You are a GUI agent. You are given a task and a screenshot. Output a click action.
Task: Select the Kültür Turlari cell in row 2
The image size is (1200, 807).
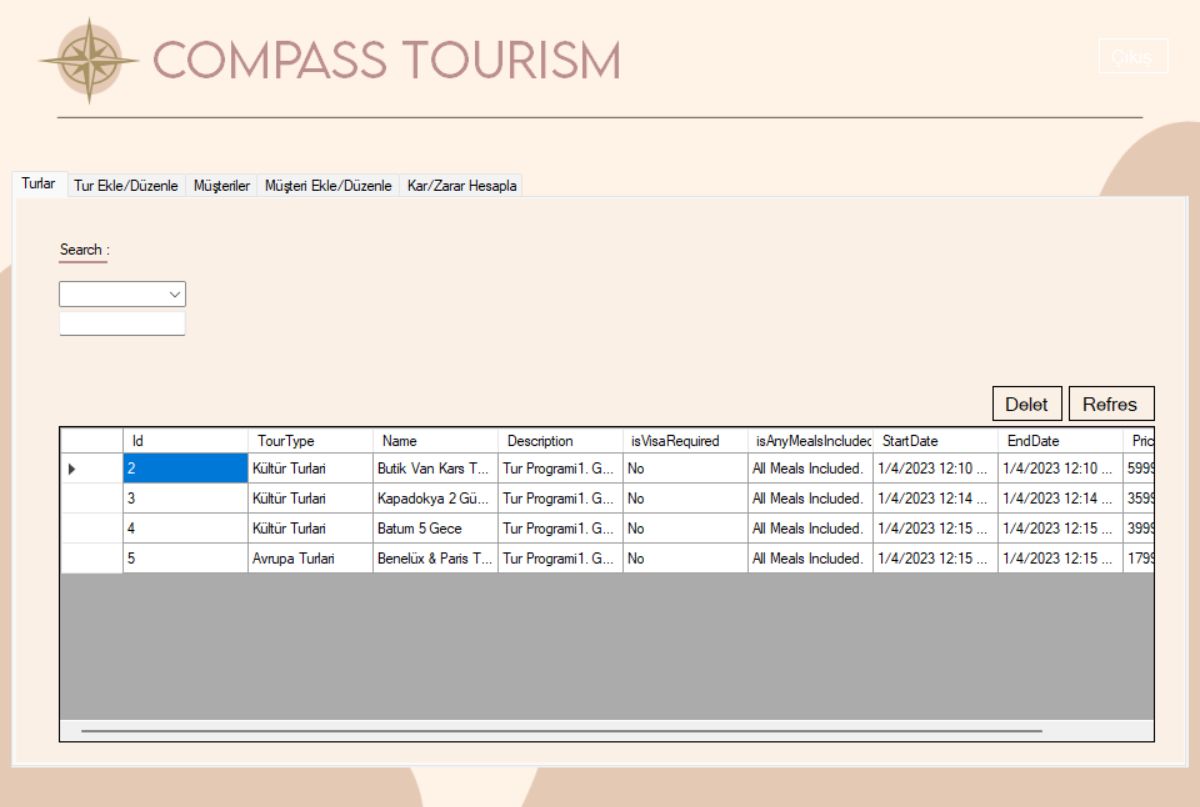[310, 468]
